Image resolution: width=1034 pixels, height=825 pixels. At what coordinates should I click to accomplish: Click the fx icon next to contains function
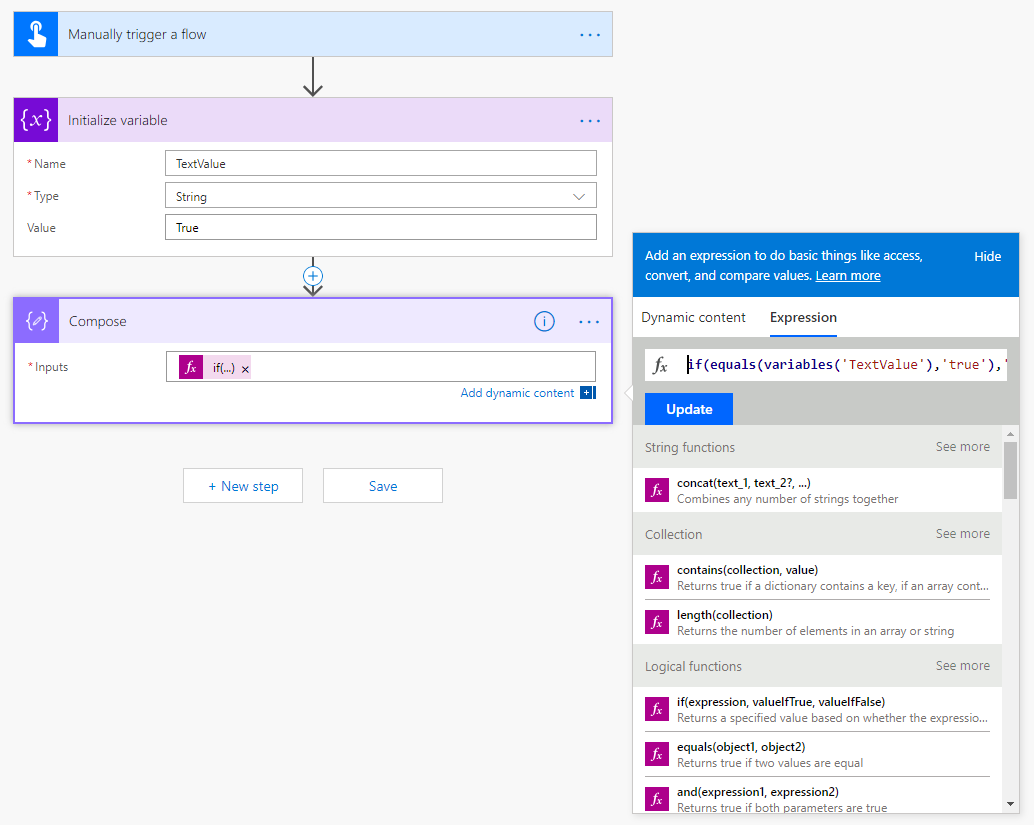point(657,577)
